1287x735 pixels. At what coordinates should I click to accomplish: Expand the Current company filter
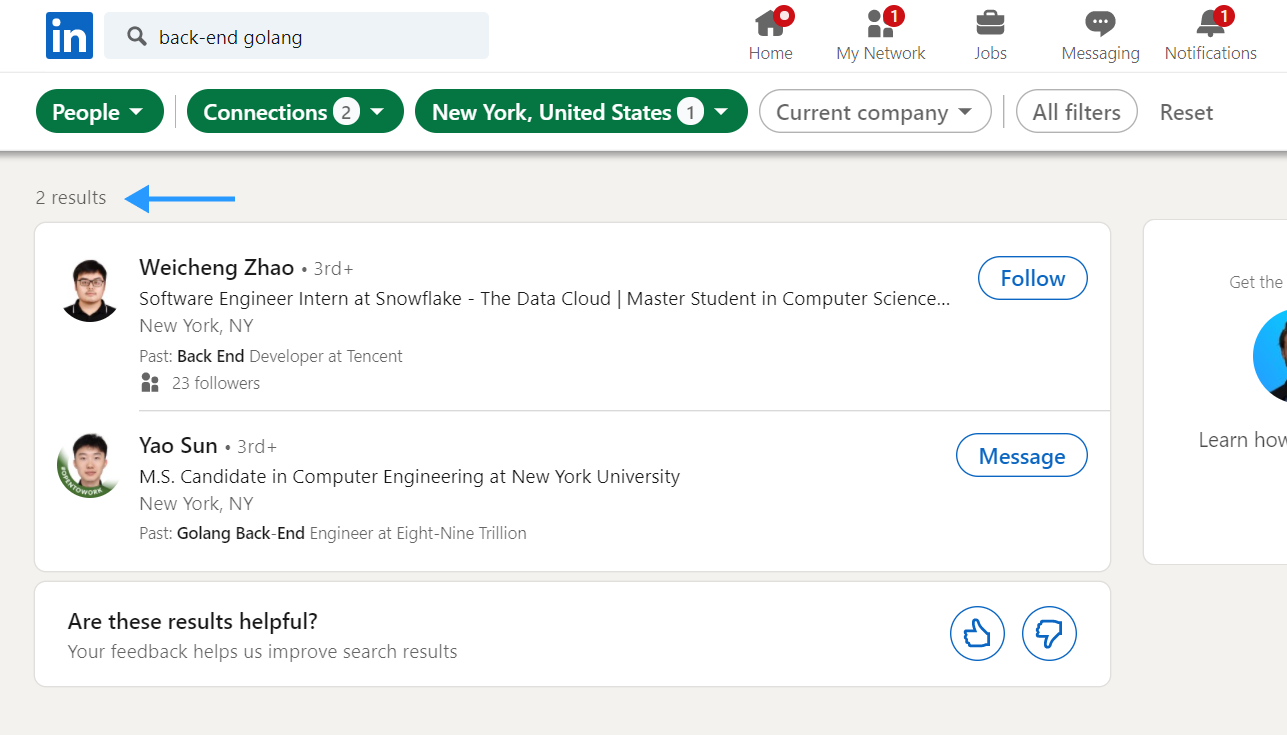[x=874, y=112]
